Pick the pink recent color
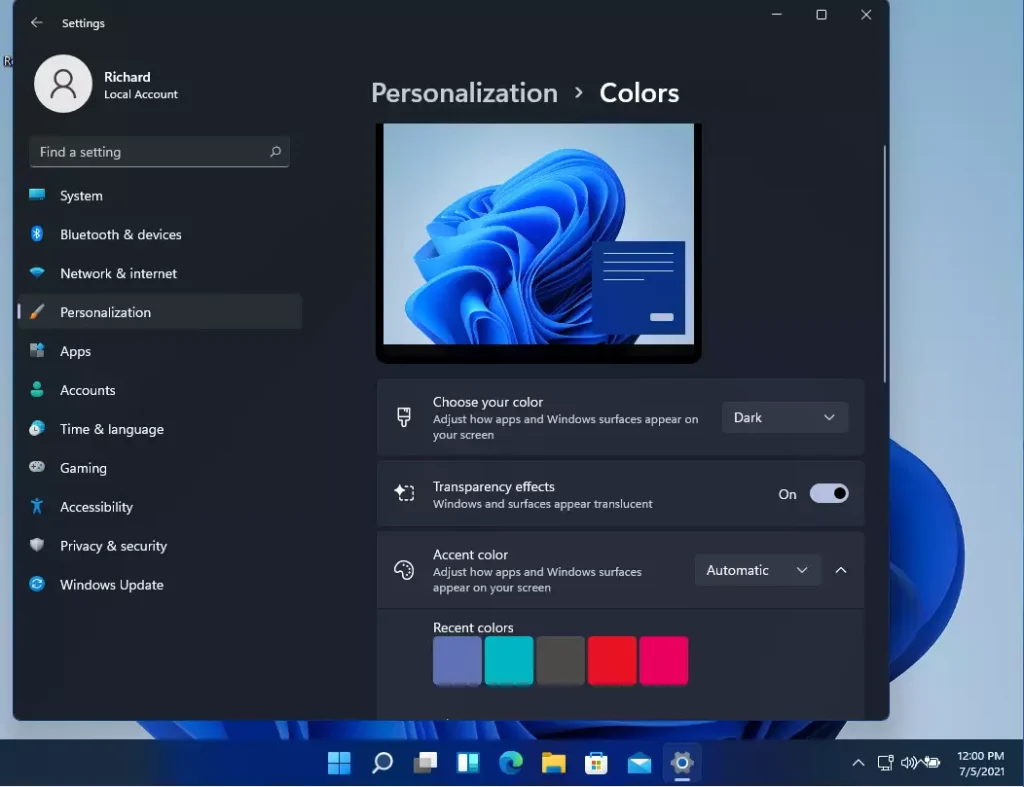1024x787 pixels. [664, 660]
